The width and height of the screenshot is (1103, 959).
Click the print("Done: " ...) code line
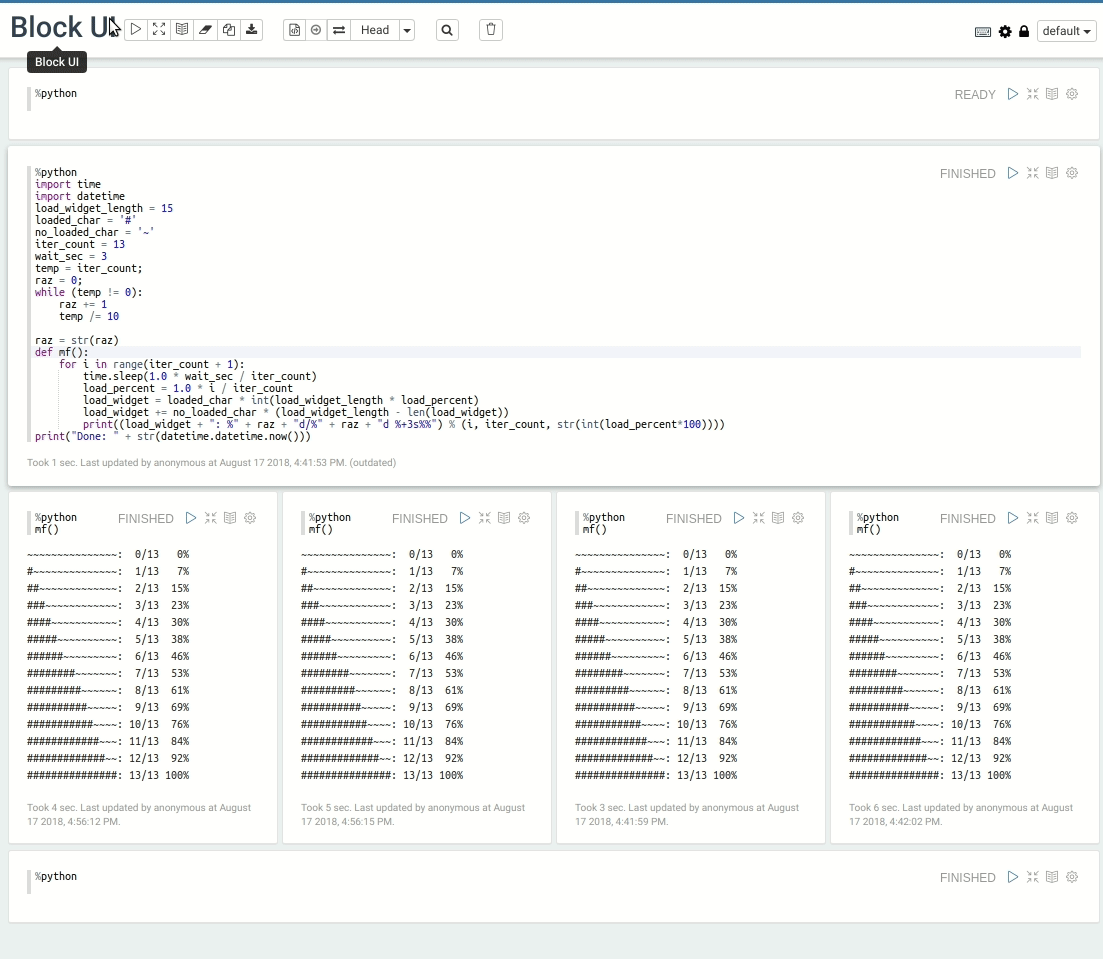pos(172,436)
